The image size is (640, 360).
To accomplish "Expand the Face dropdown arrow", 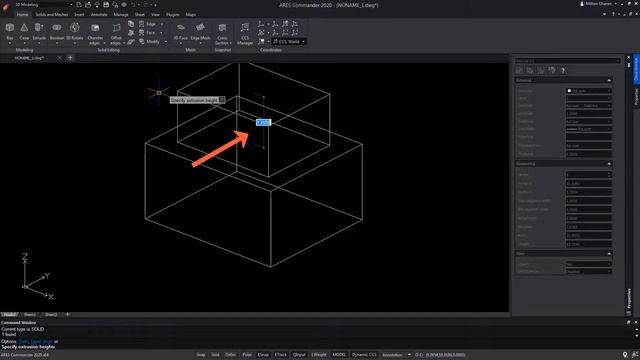I will point(162,33).
